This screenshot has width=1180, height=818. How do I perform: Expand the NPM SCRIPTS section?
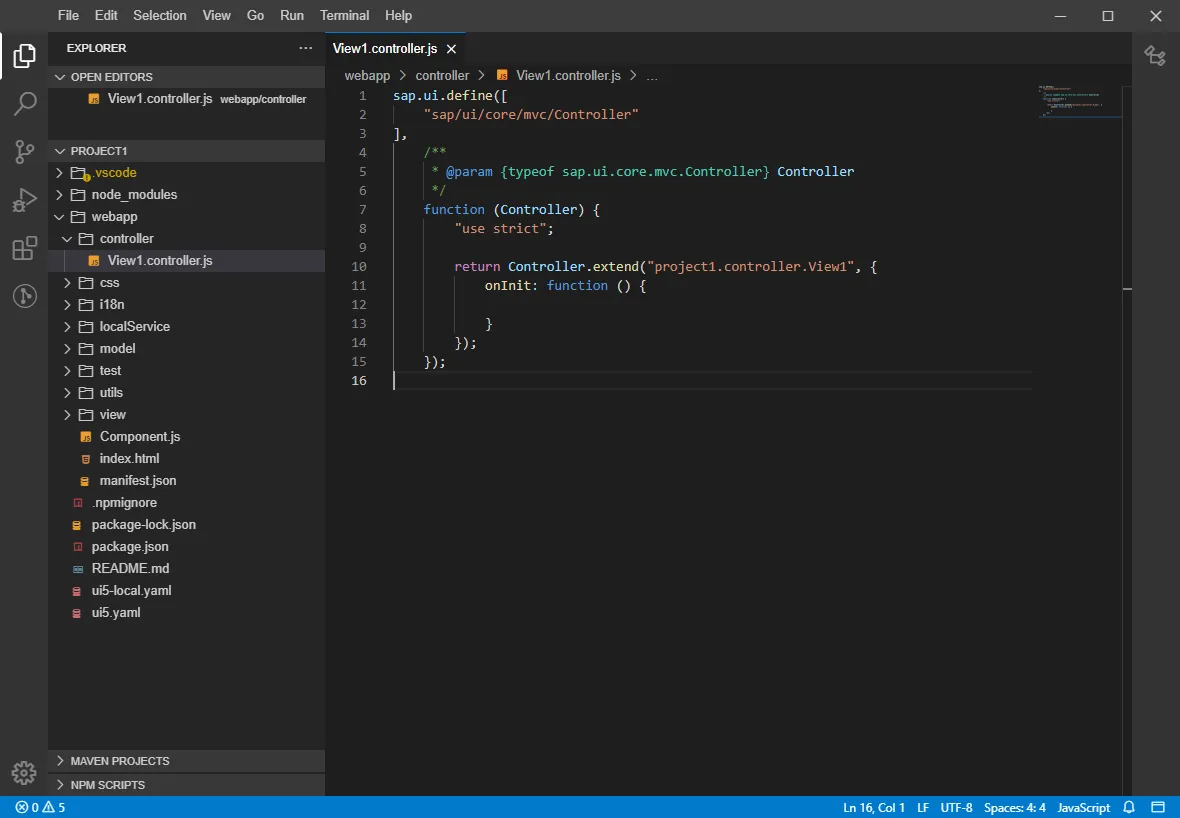pyautogui.click(x=107, y=785)
